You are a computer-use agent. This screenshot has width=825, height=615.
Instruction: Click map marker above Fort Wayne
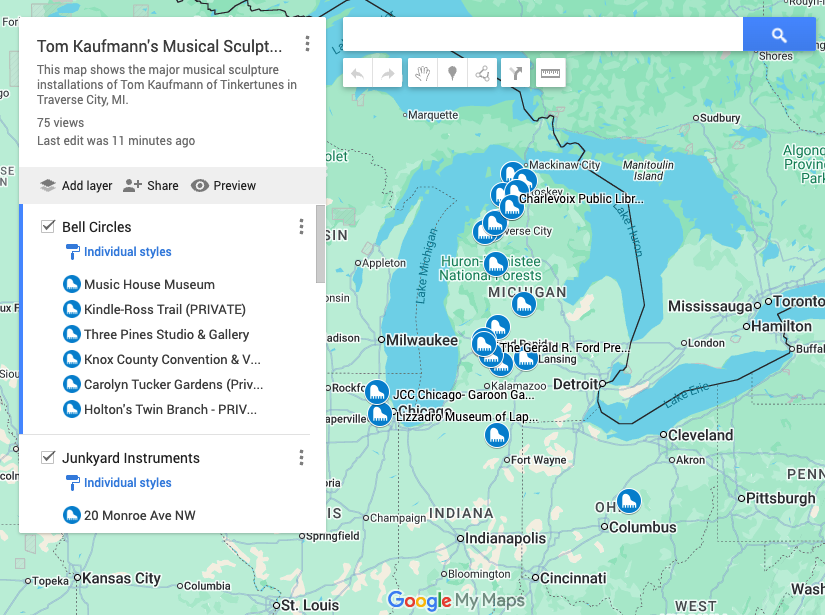[497, 436]
